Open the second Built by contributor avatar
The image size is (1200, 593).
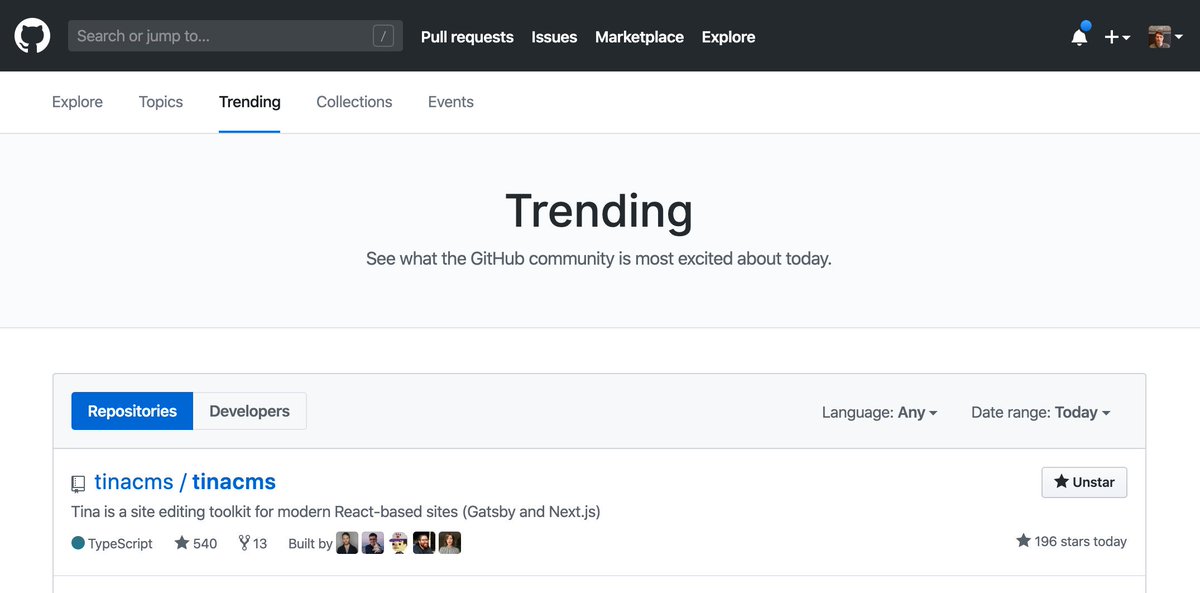click(x=373, y=543)
